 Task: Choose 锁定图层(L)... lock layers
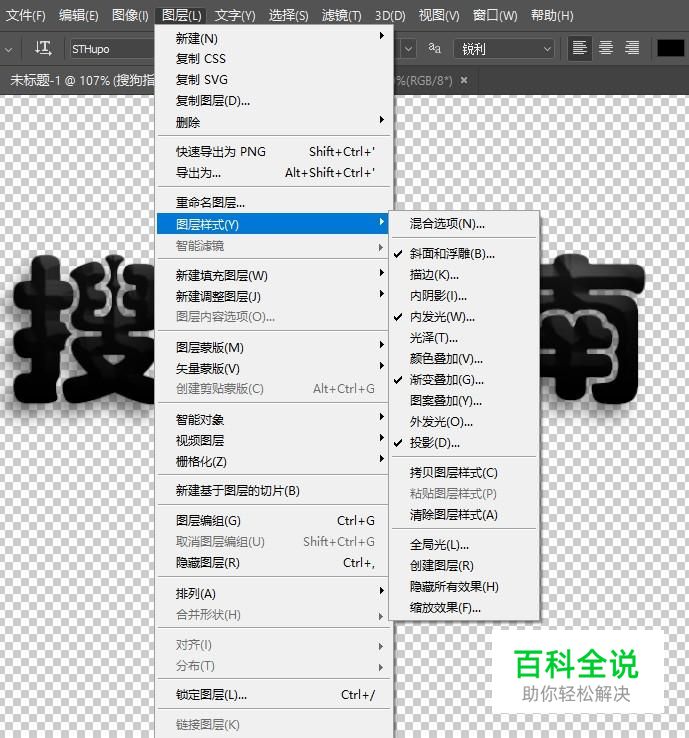coord(273,695)
